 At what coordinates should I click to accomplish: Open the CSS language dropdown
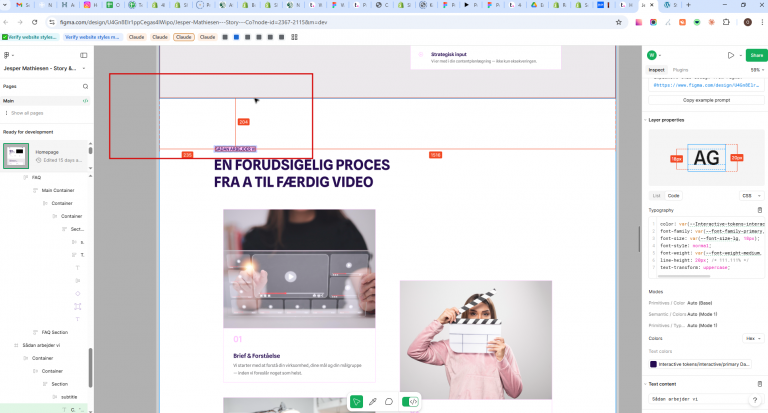[x=751, y=195]
